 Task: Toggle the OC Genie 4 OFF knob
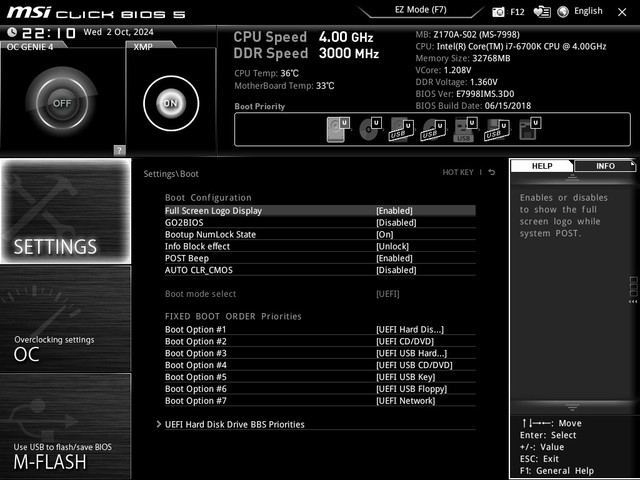point(62,103)
